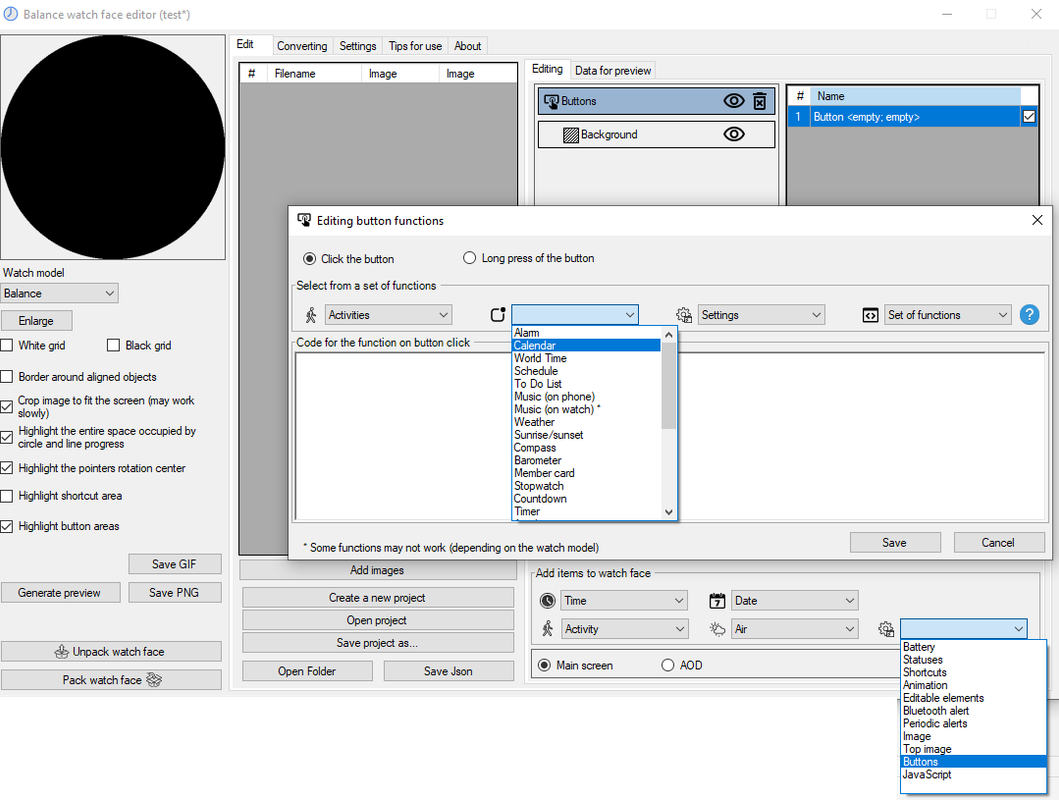Select the AOD radio button
1059x800 pixels.
(x=668, y=665)
